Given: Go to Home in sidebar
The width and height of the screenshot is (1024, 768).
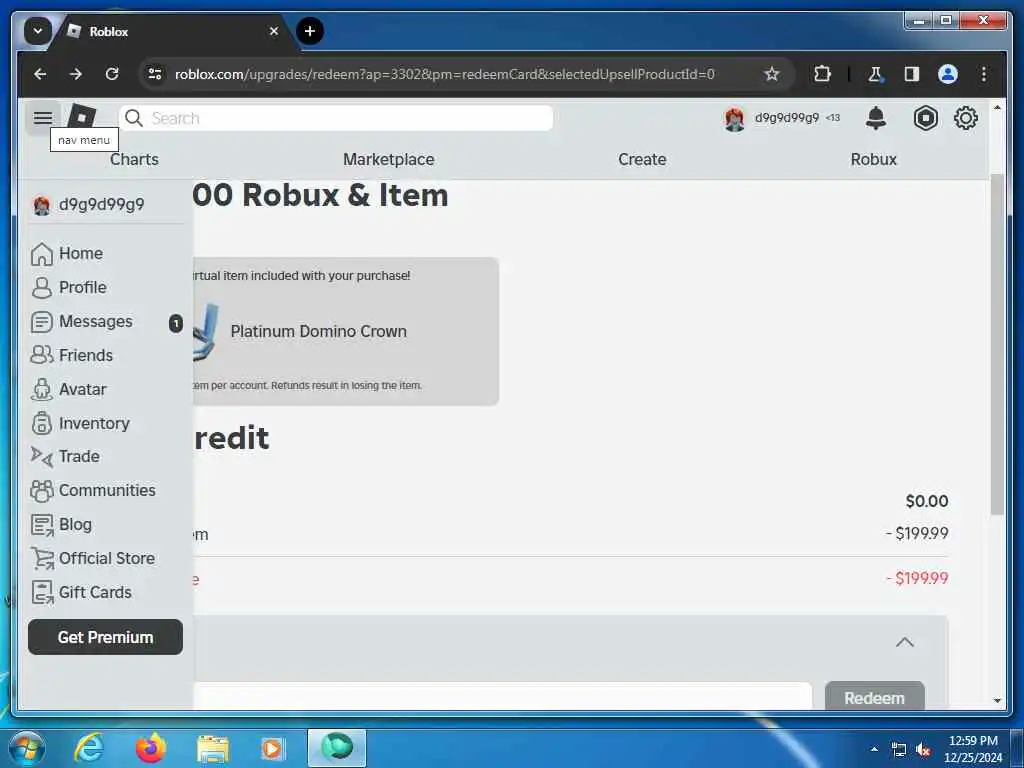Looking at the screenshot, I should [80, 253].
